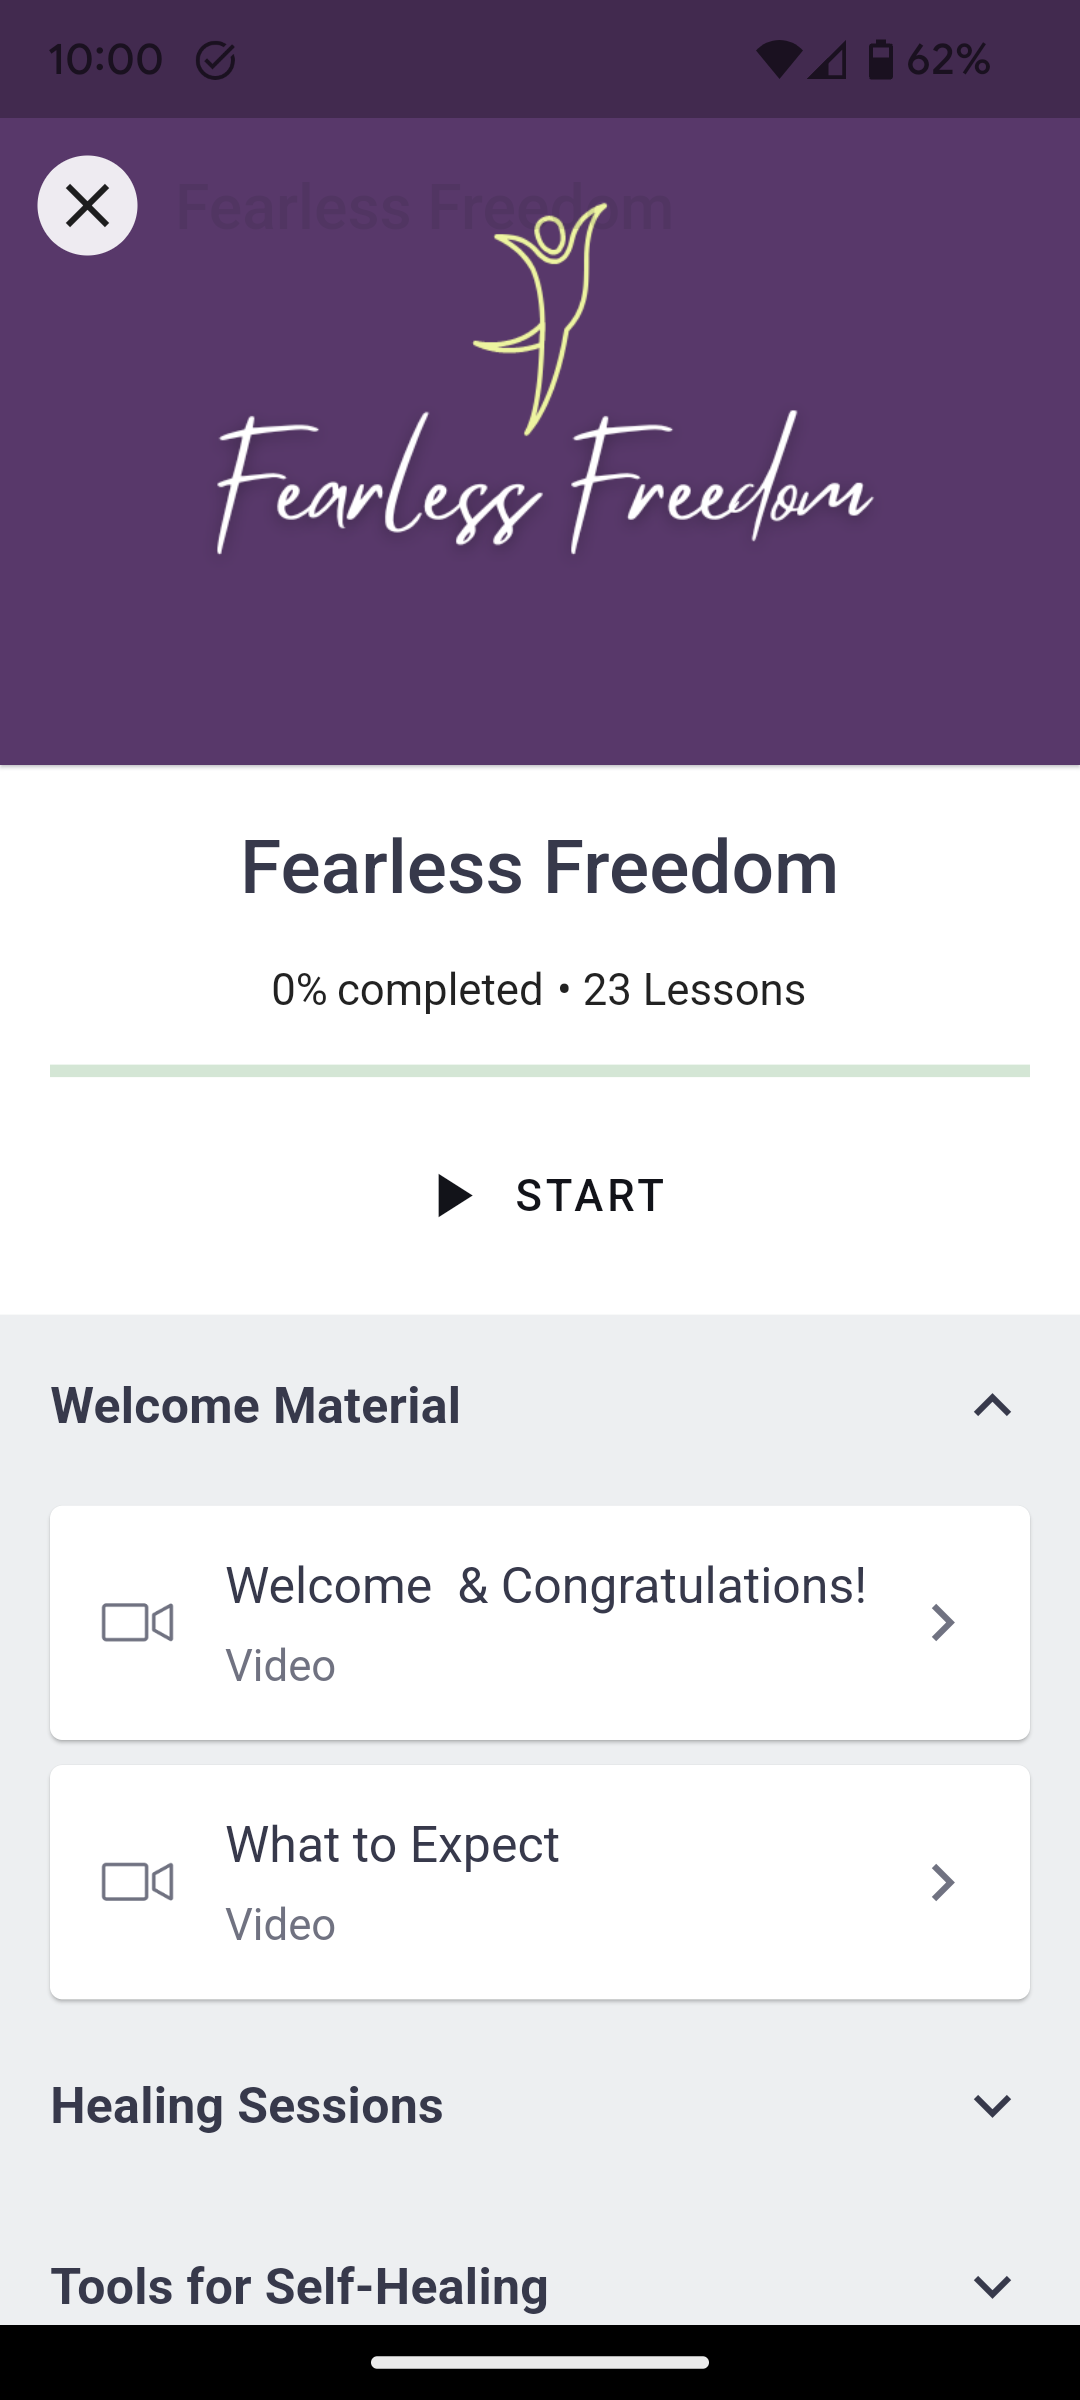Tap the Wi-Fi signal status icon
1080x2400 pixels.
pyautogui.click(x=779, y=60)
